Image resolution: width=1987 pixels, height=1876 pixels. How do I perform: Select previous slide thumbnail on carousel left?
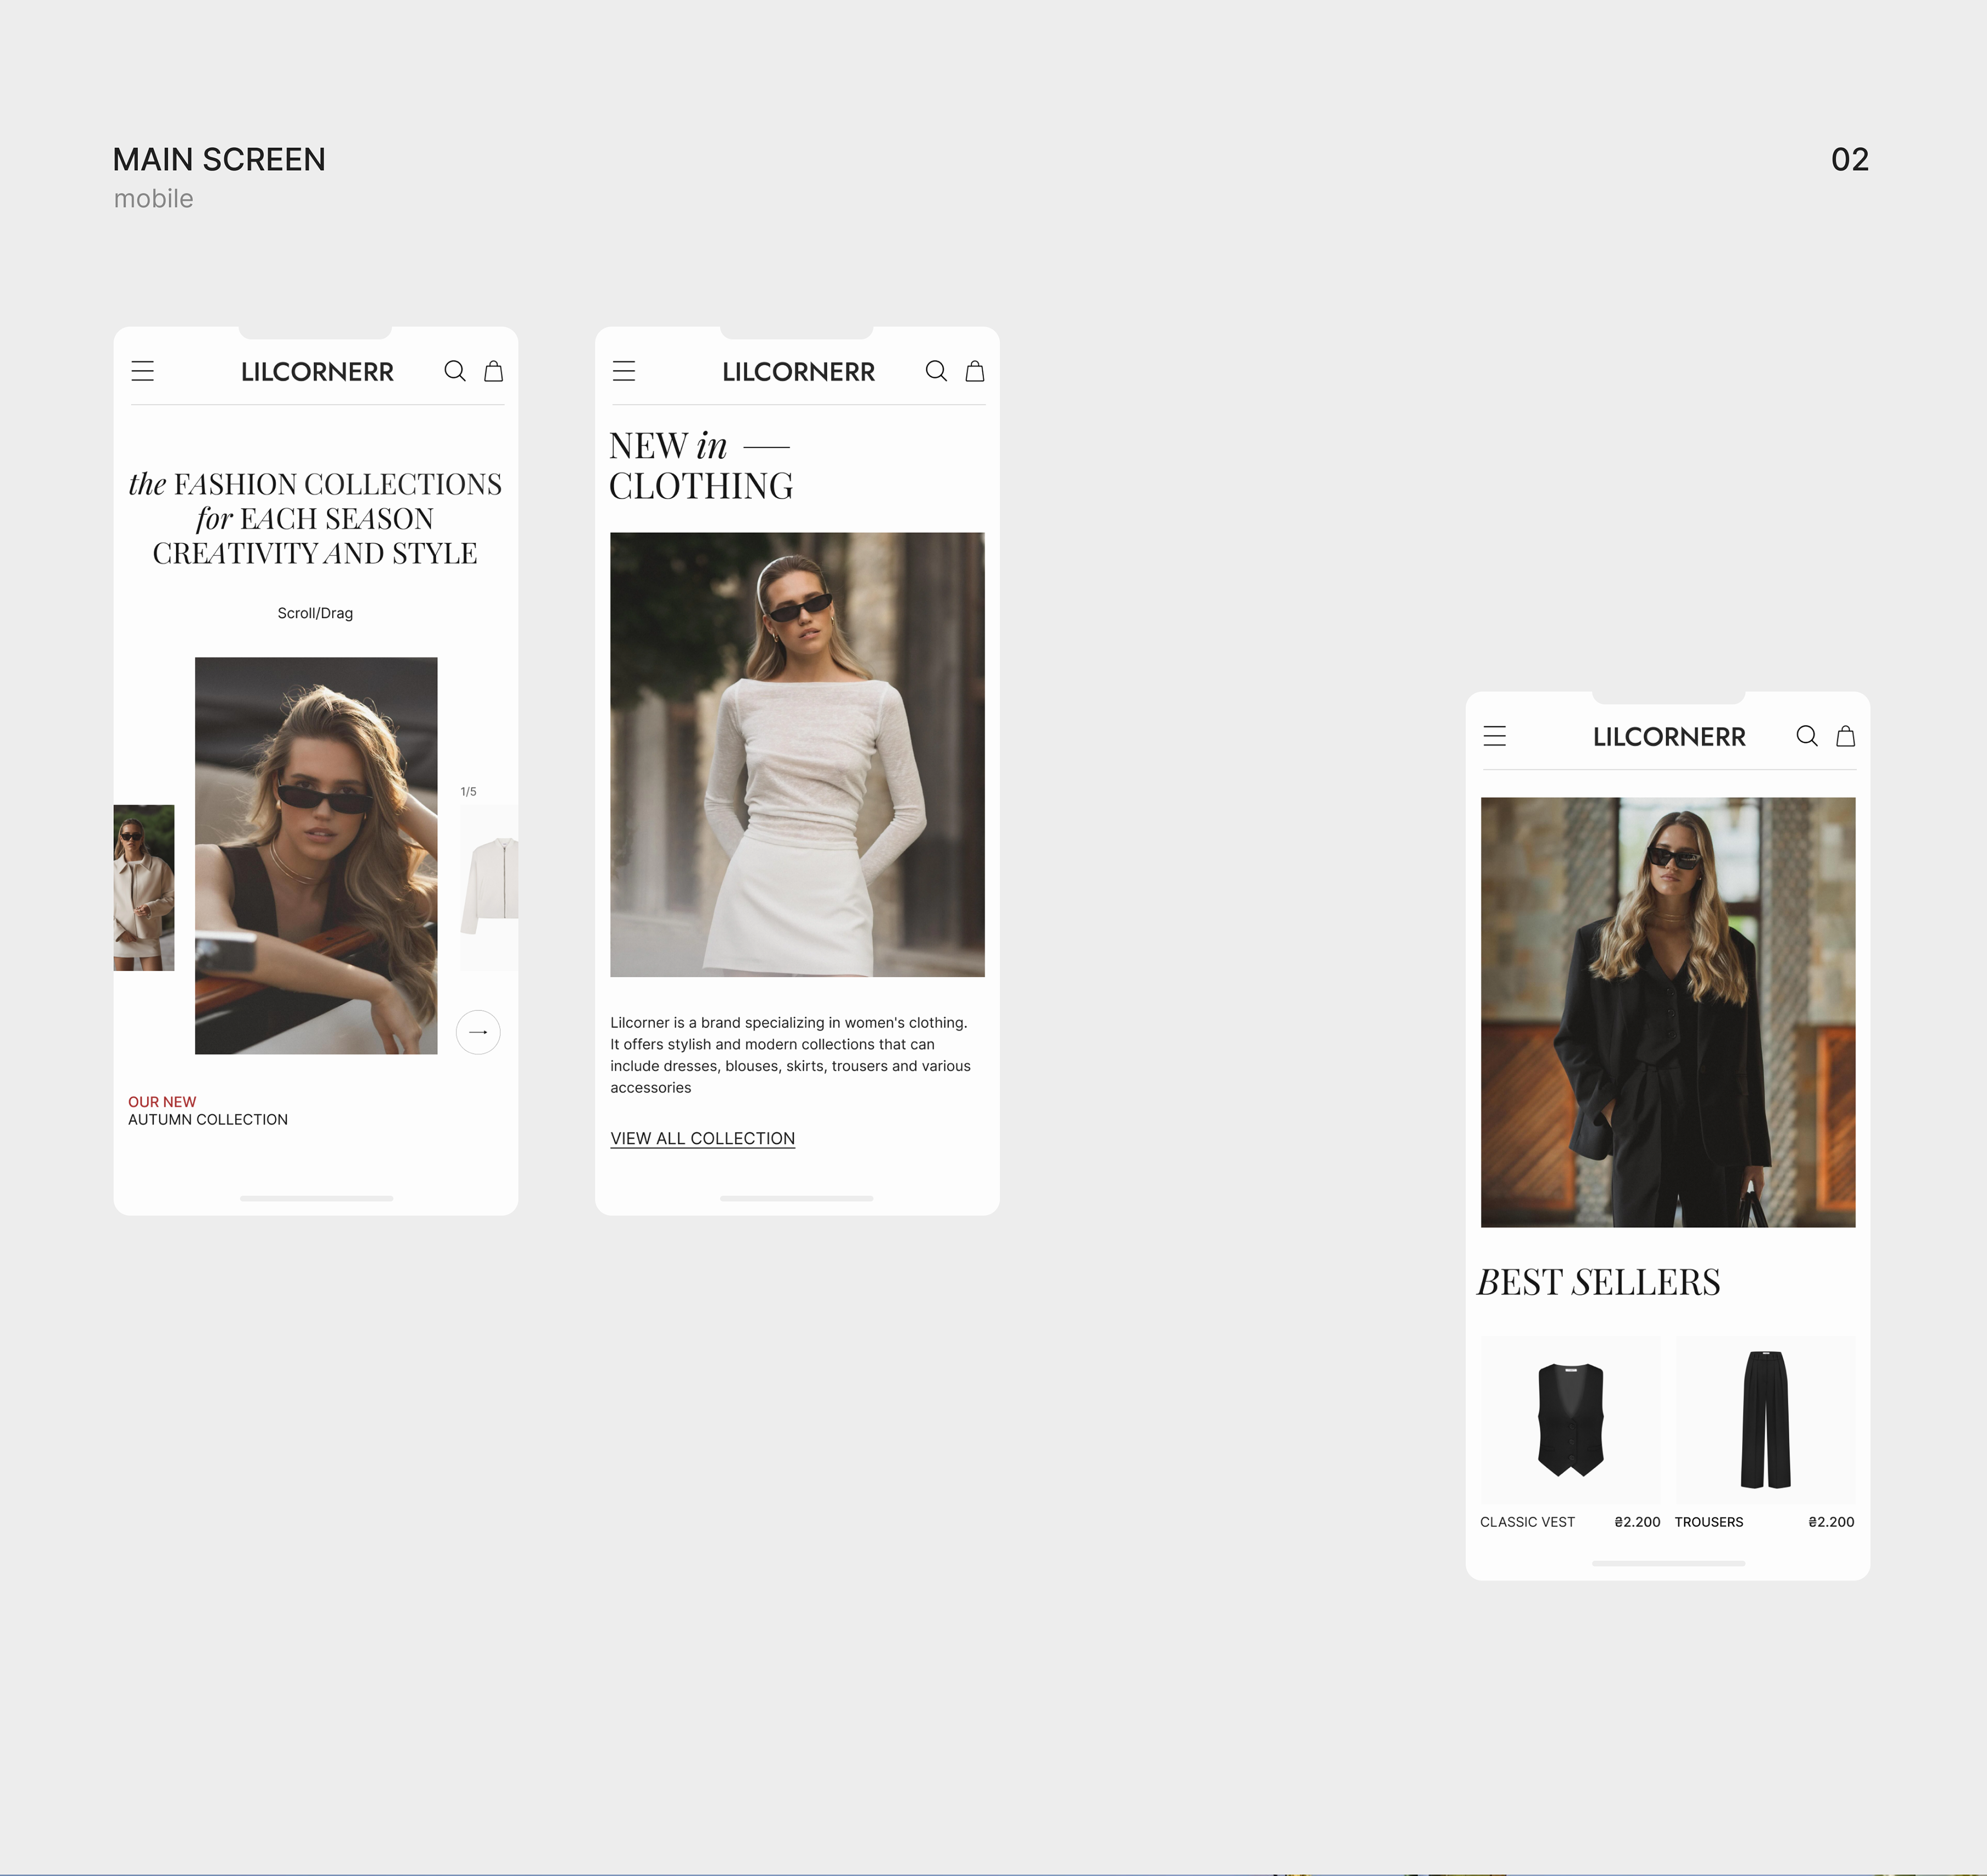(x=144, y=887)
